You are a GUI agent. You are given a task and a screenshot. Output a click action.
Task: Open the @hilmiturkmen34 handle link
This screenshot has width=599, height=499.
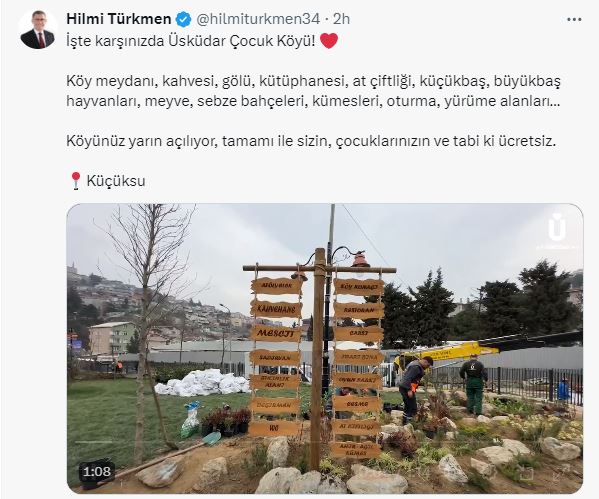click(258, 19)
